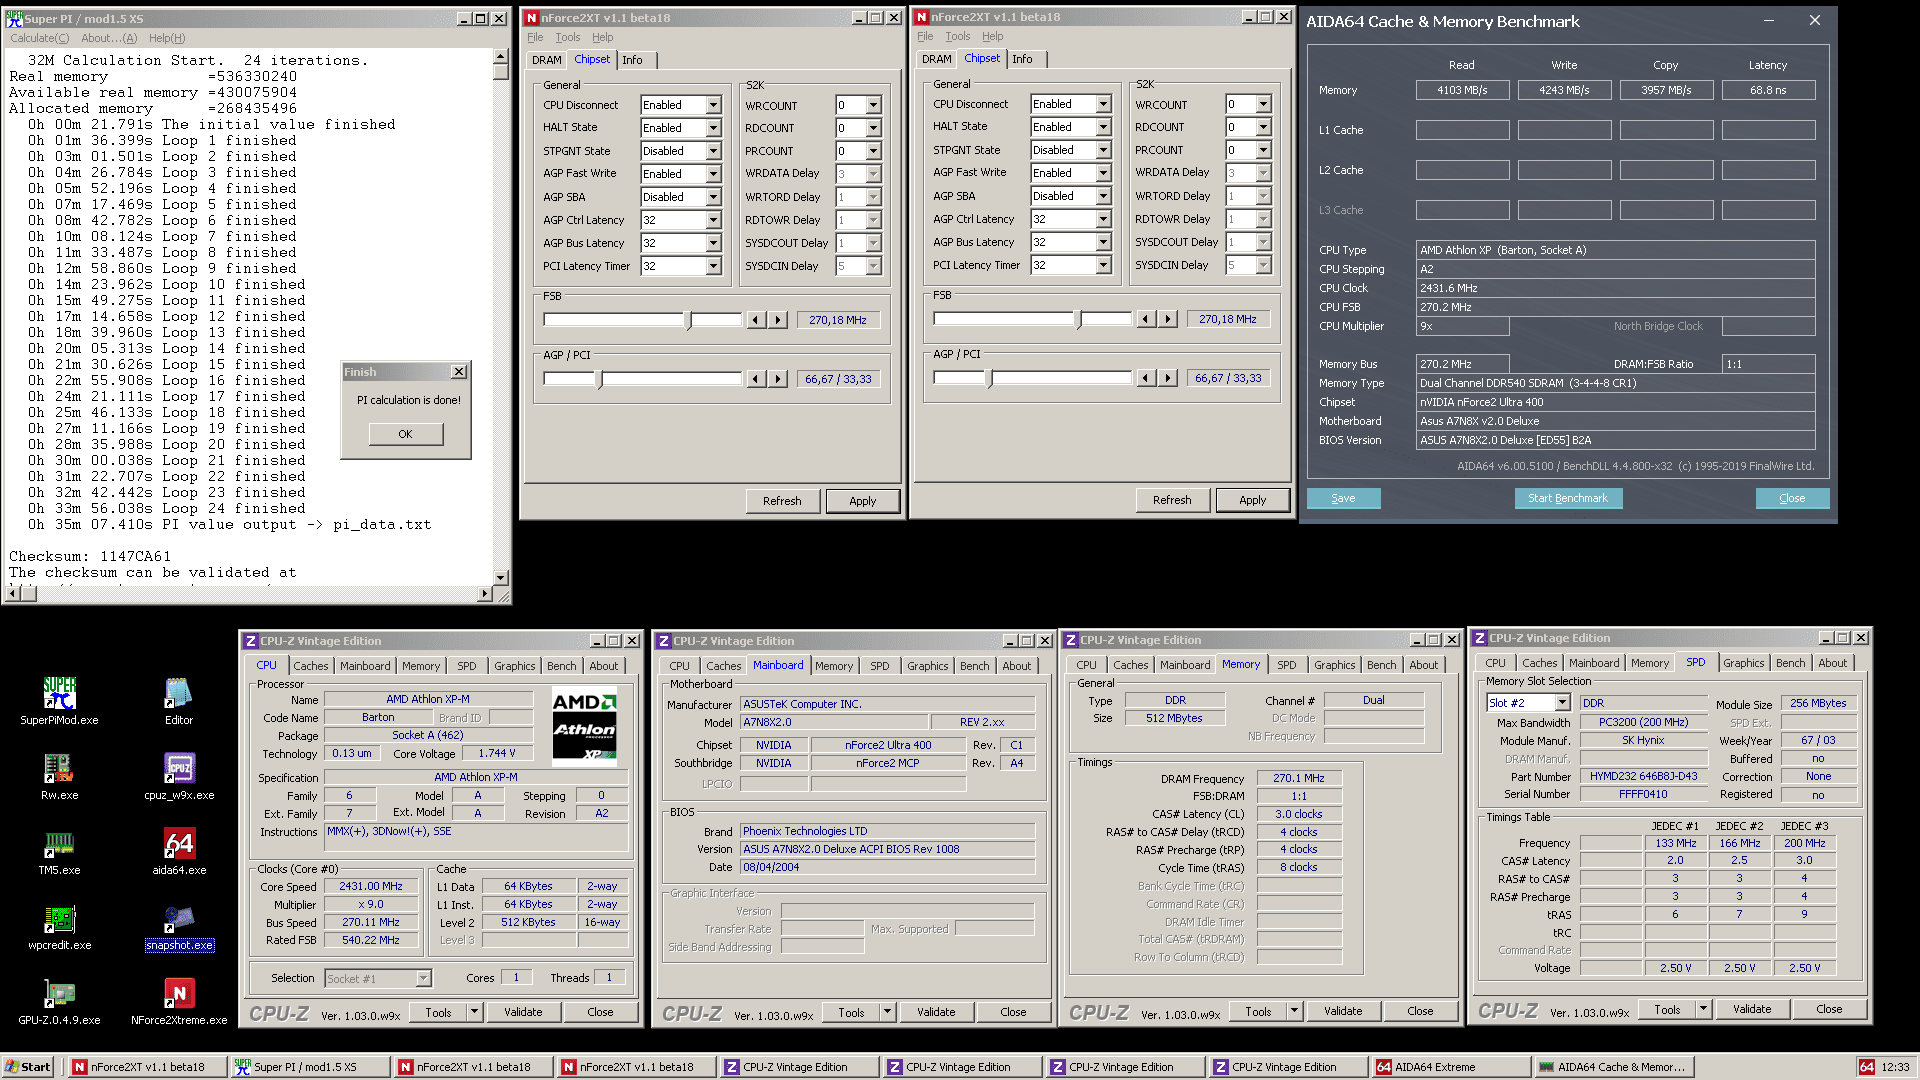Image resolution: width=1920 pixels, height=1080 pixels.
Task: Click the Start button on the taskbar
Action: point(28,1067)
